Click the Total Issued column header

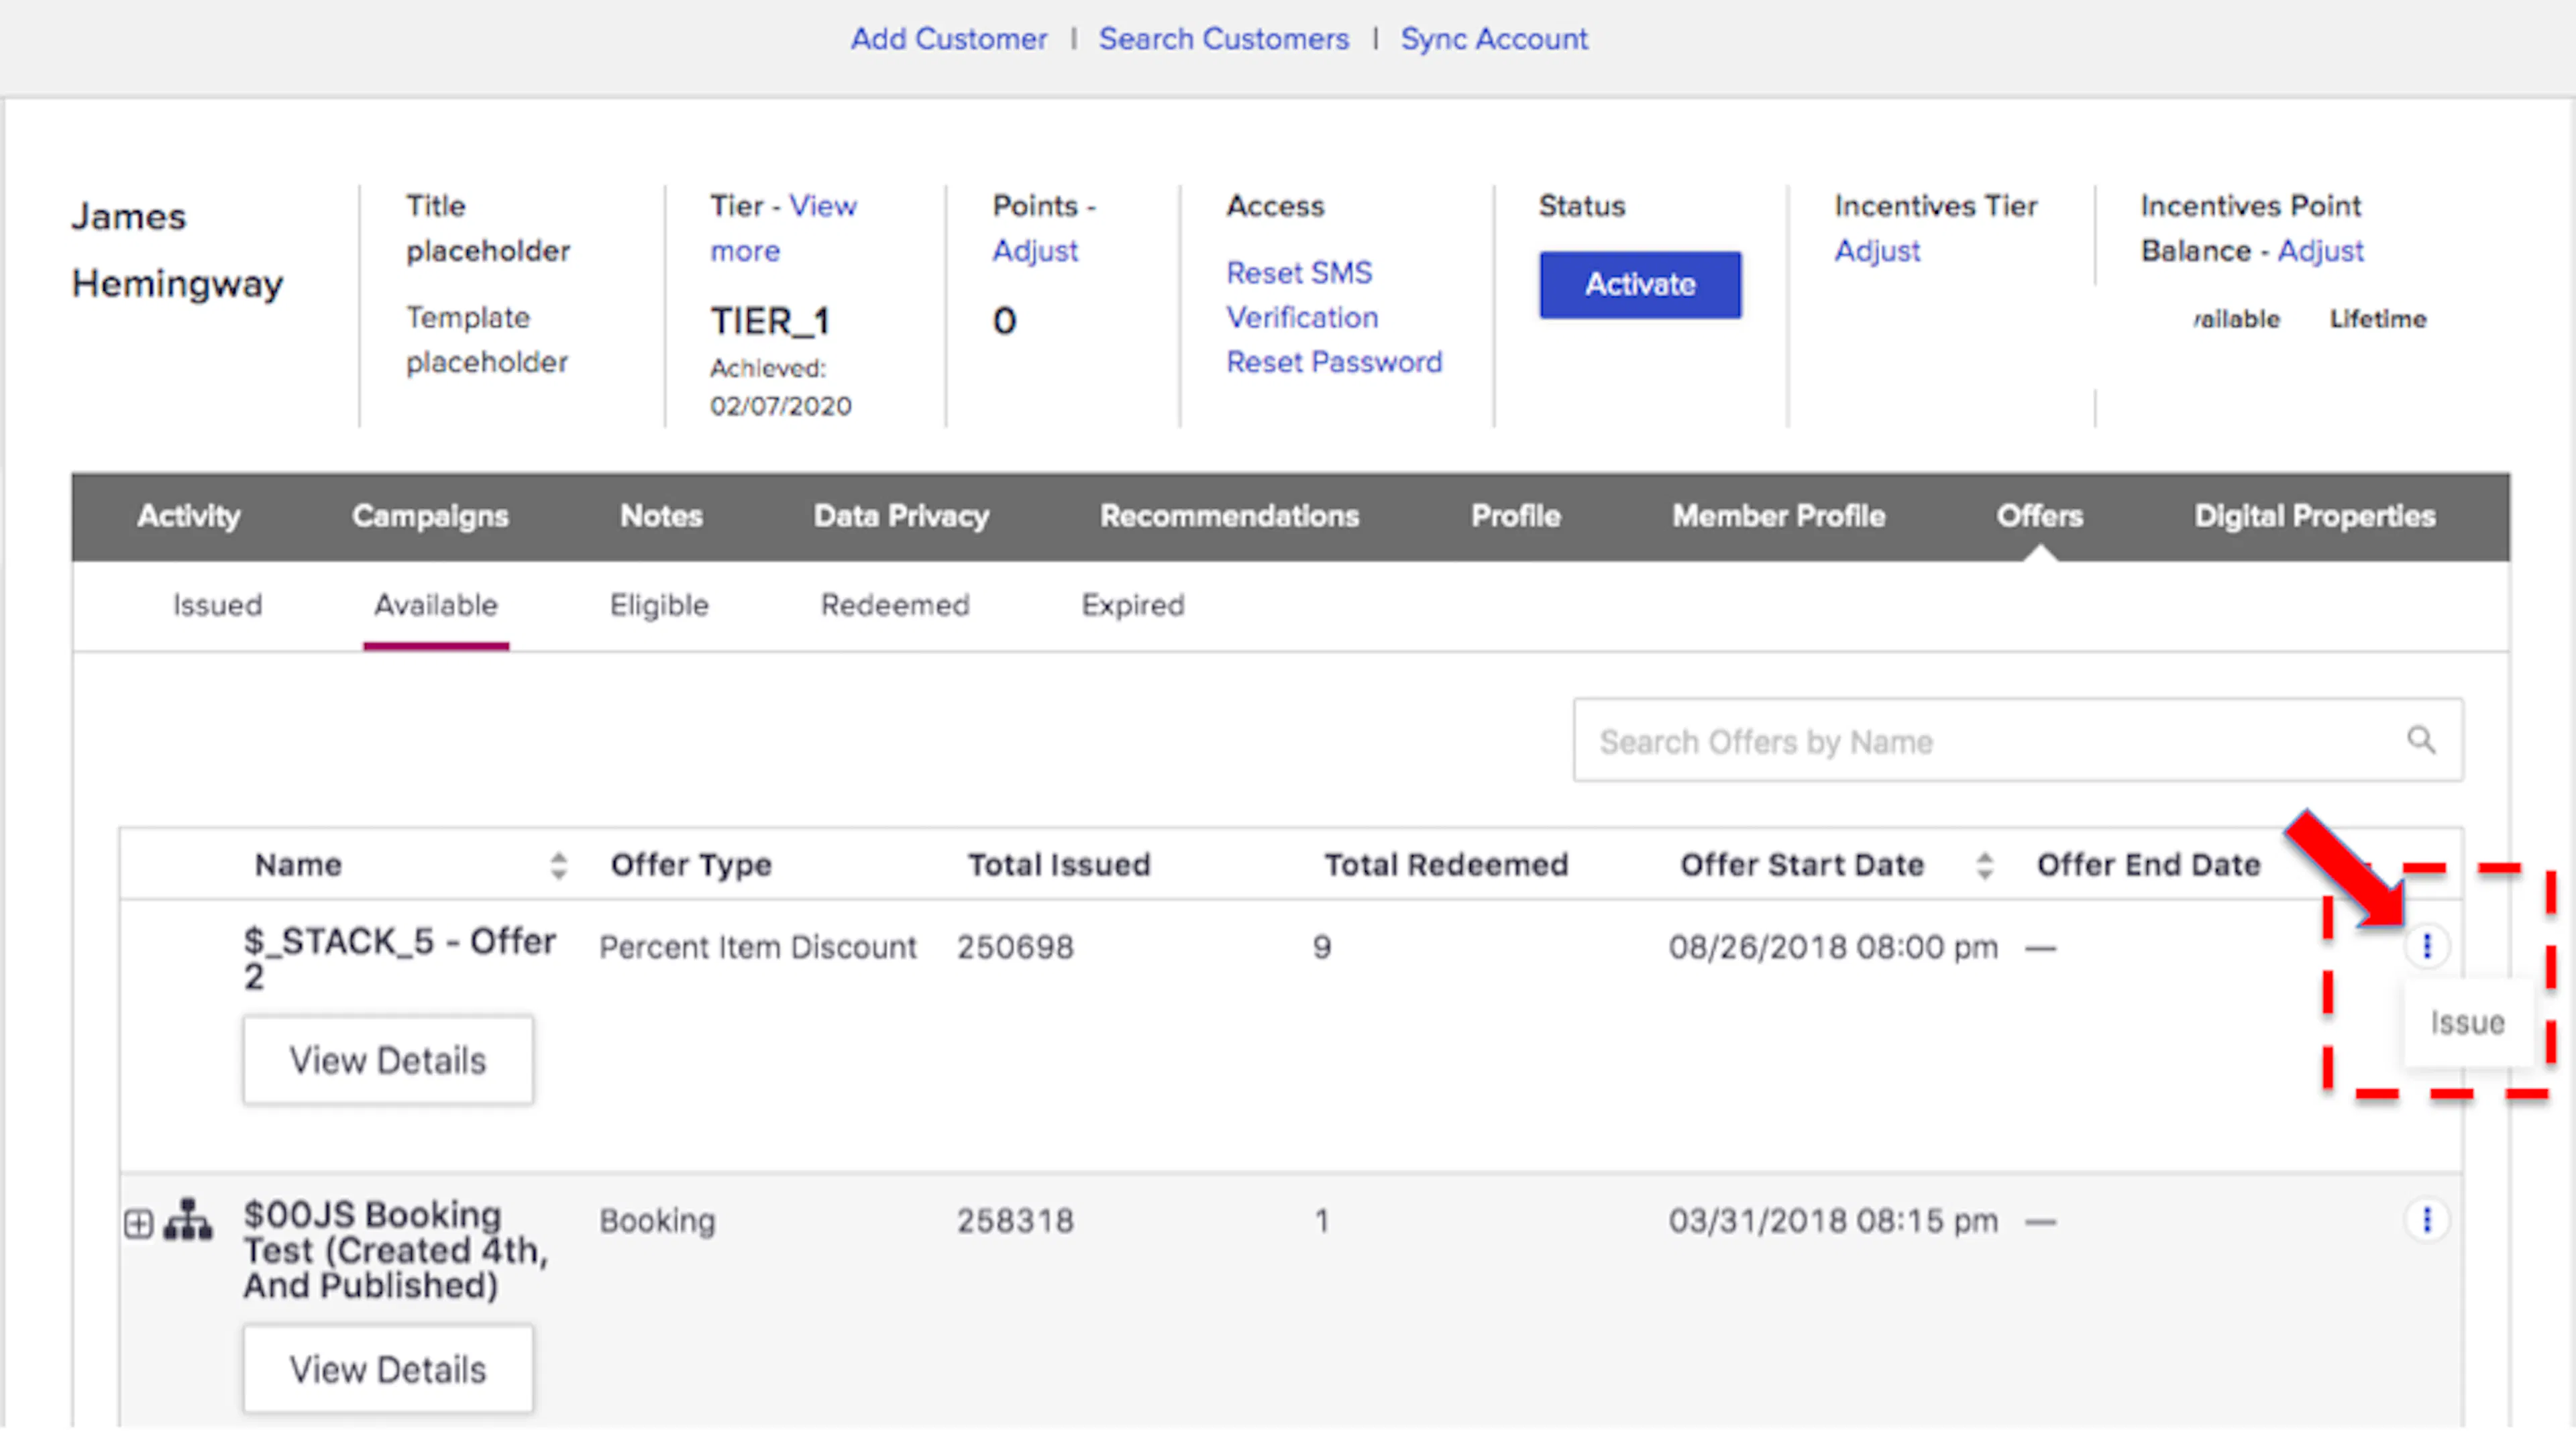tap(1059, 865)
